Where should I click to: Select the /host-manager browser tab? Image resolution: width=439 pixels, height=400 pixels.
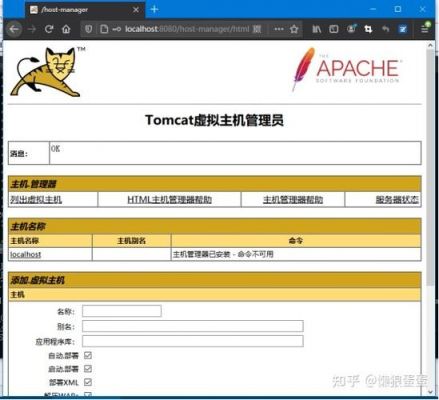pos(85,10)
